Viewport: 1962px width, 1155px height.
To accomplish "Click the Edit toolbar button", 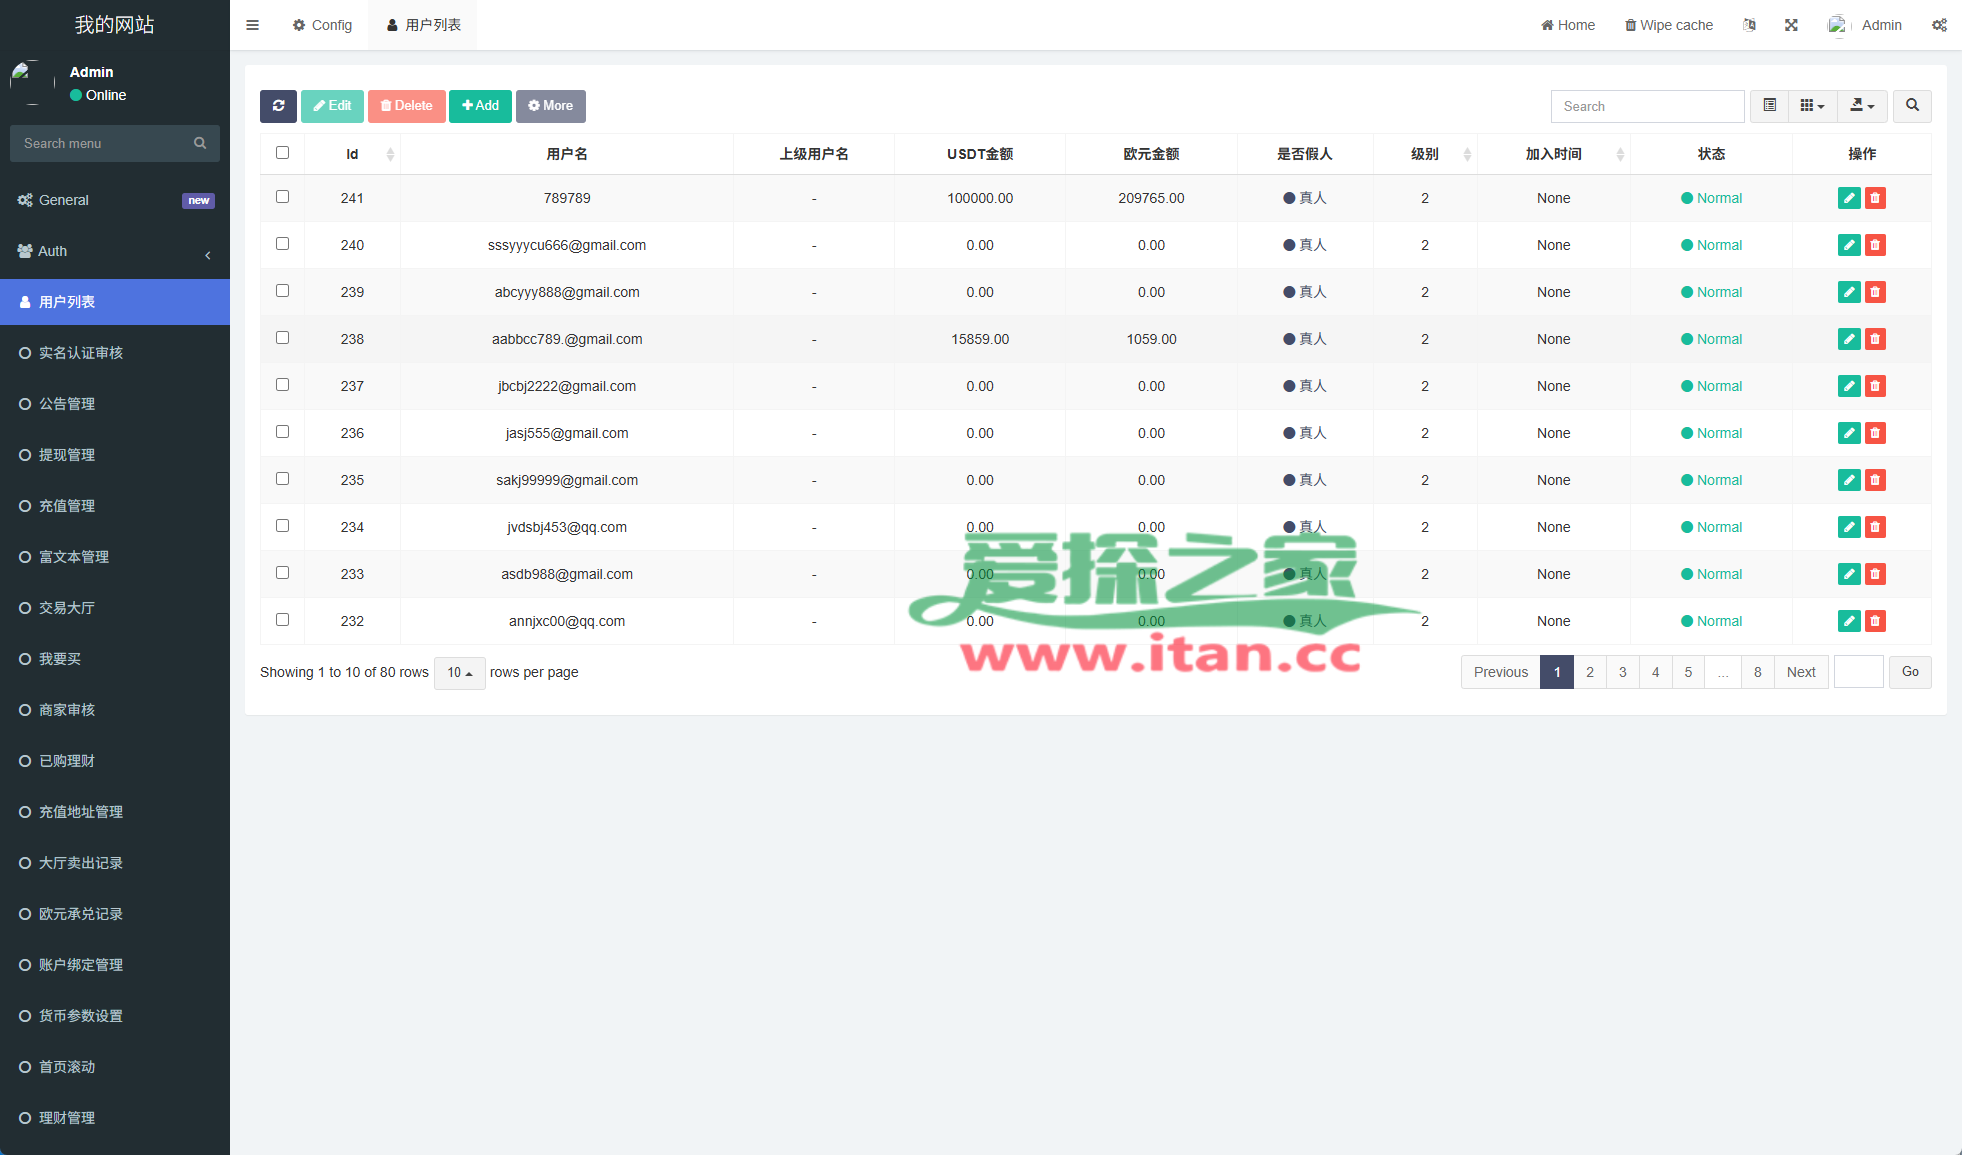I will pyautogui.click(x=332, y=106).
